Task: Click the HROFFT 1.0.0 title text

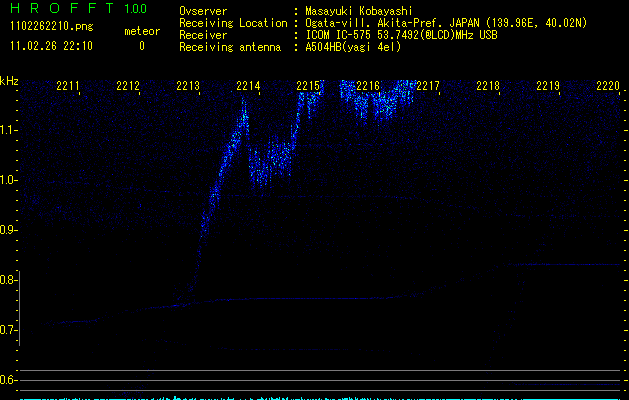Action: (79, 8)
